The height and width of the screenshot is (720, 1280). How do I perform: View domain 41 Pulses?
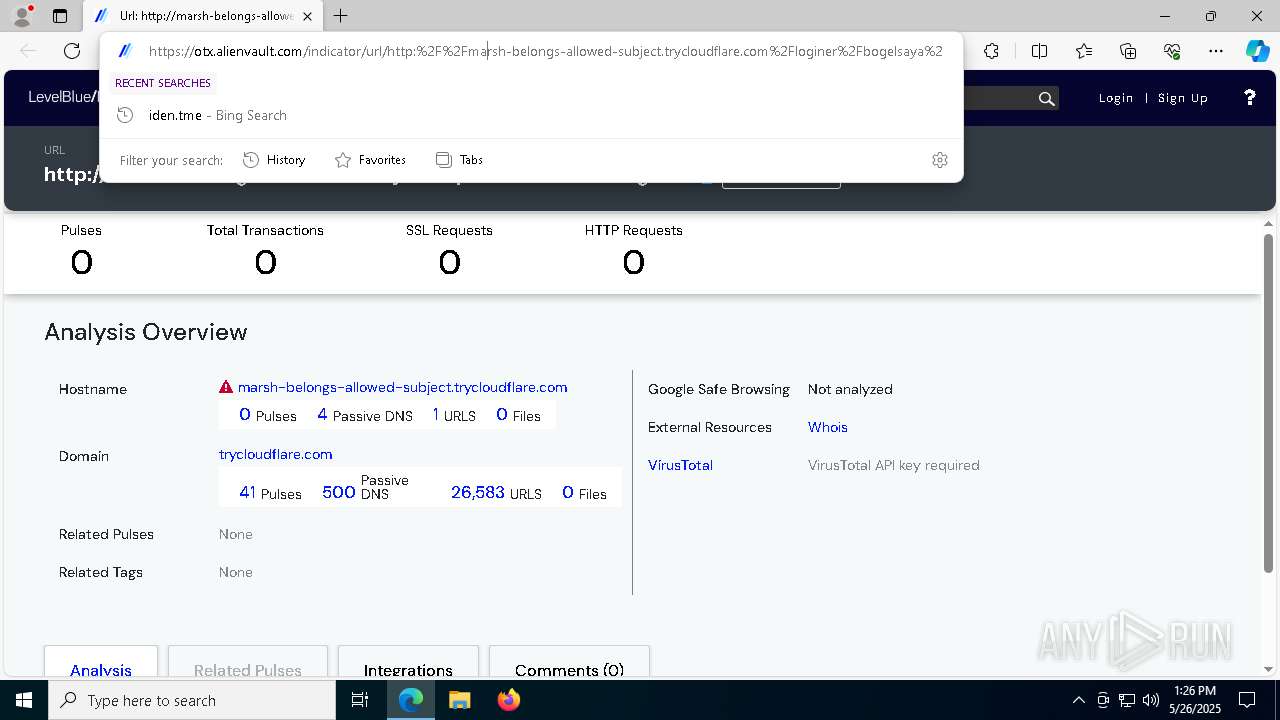(x=270, y=492)
